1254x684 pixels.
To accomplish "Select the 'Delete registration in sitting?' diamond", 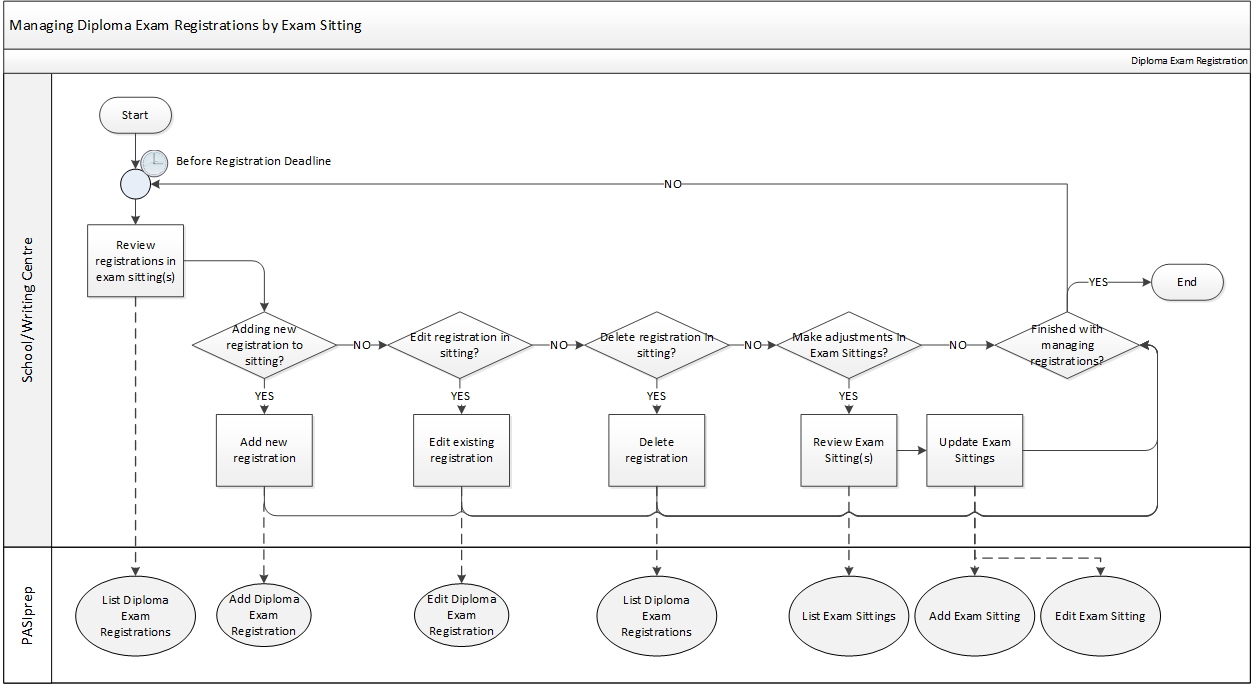I will click(x=656, y=345).
